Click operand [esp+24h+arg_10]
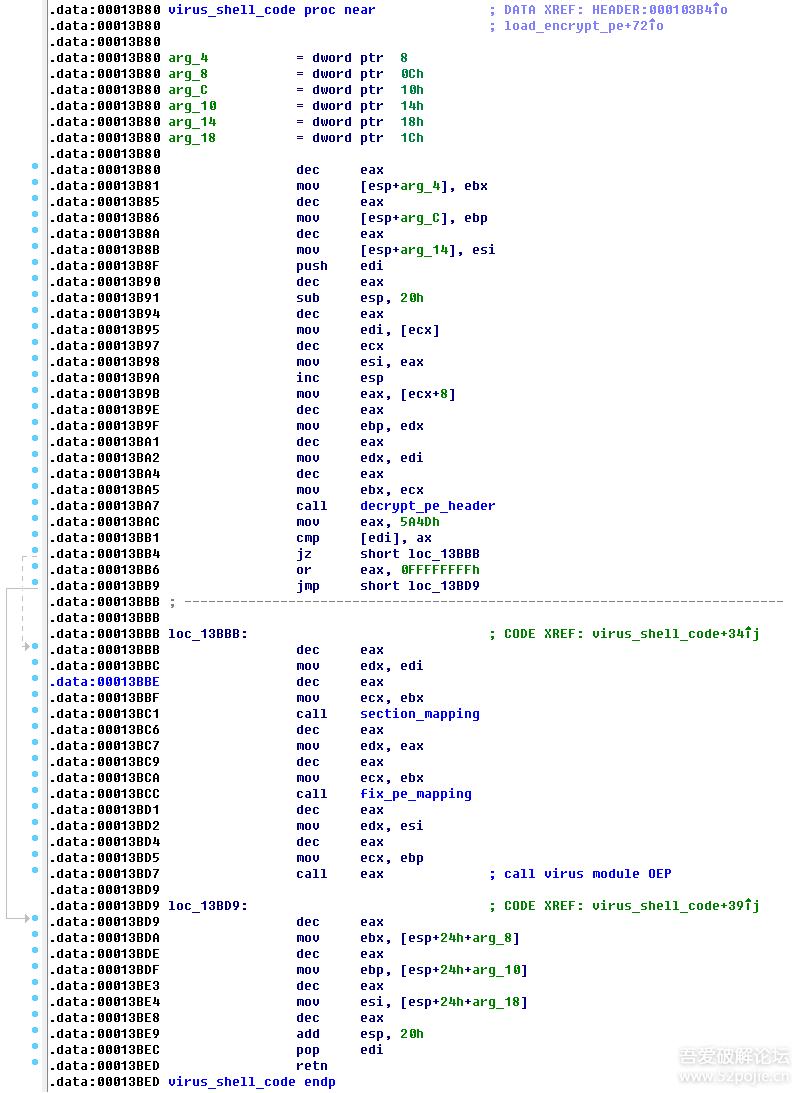Screen dimensions: 799x1093 (464, 970)
